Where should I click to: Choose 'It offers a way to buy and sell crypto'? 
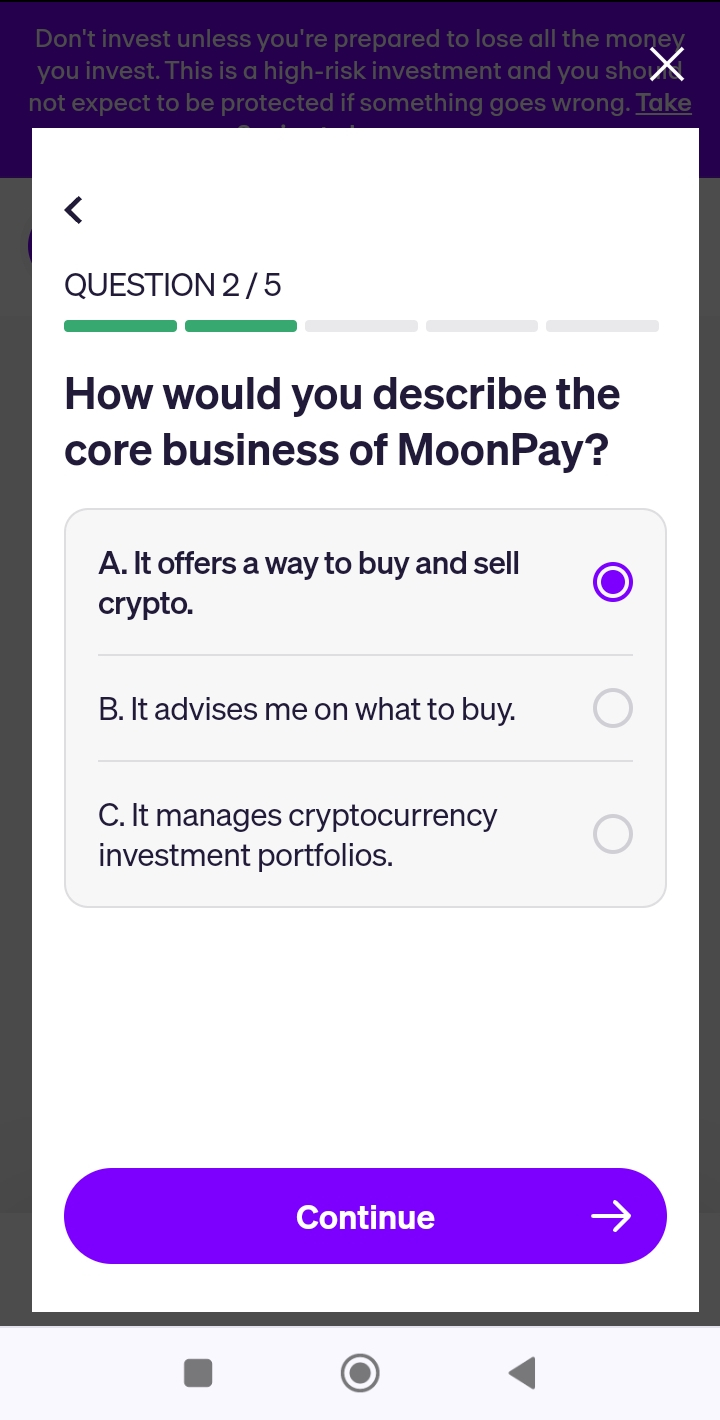click(309, 583)
